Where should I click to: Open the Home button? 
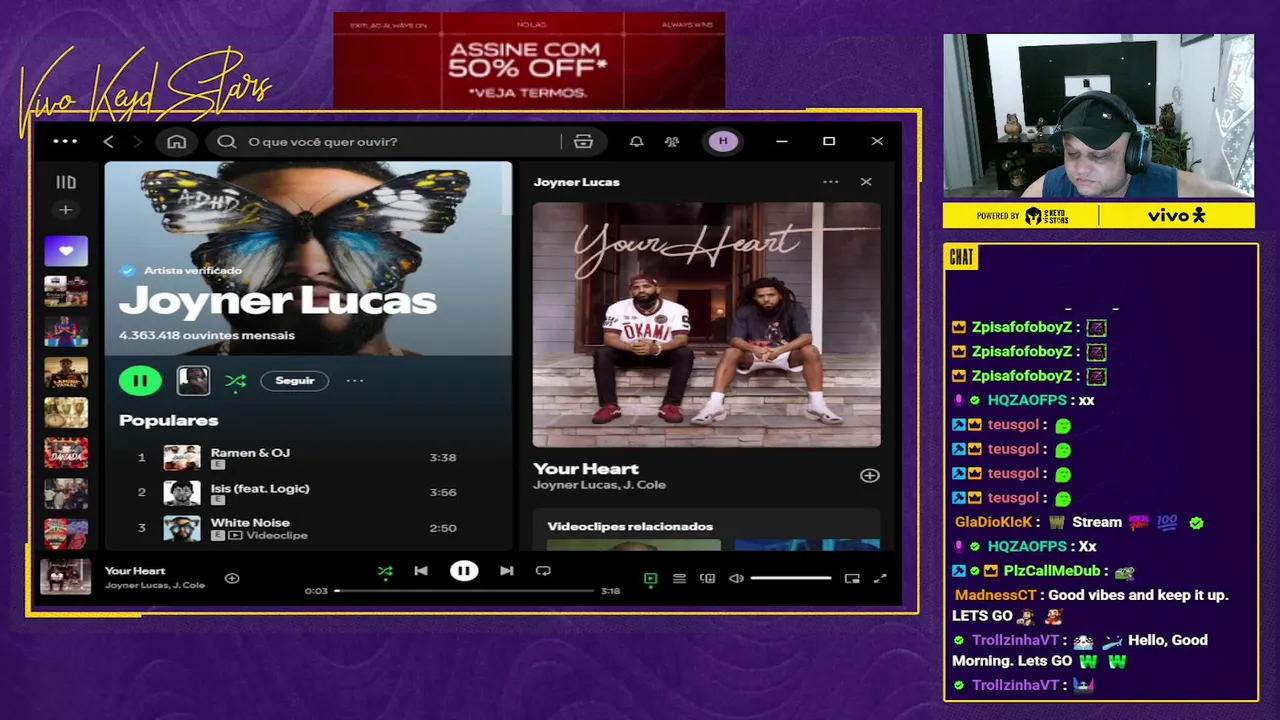(x=177, y=142)
